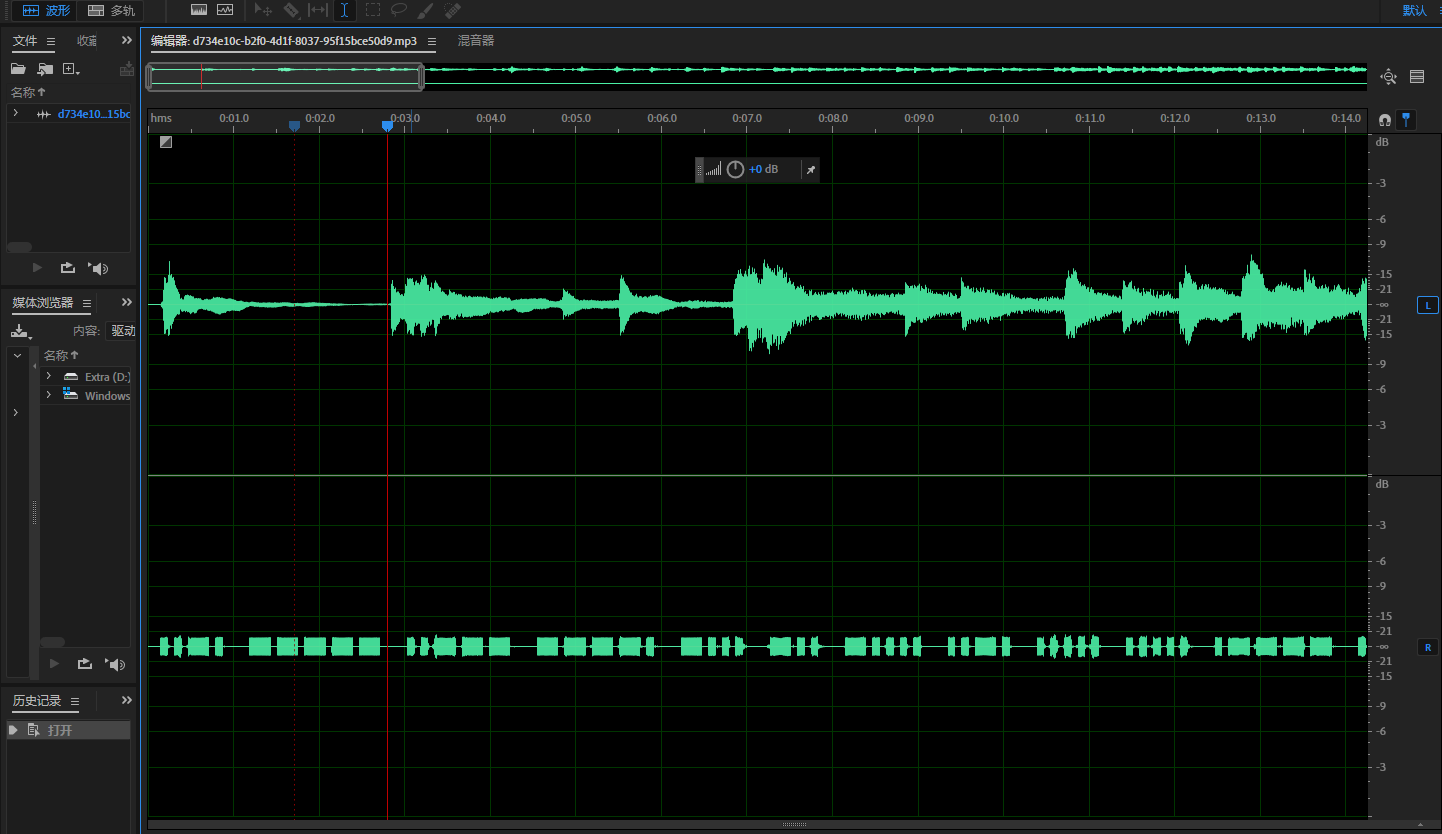
Task: Select the Lasso Selection tool
Action: tap(399, 10)
